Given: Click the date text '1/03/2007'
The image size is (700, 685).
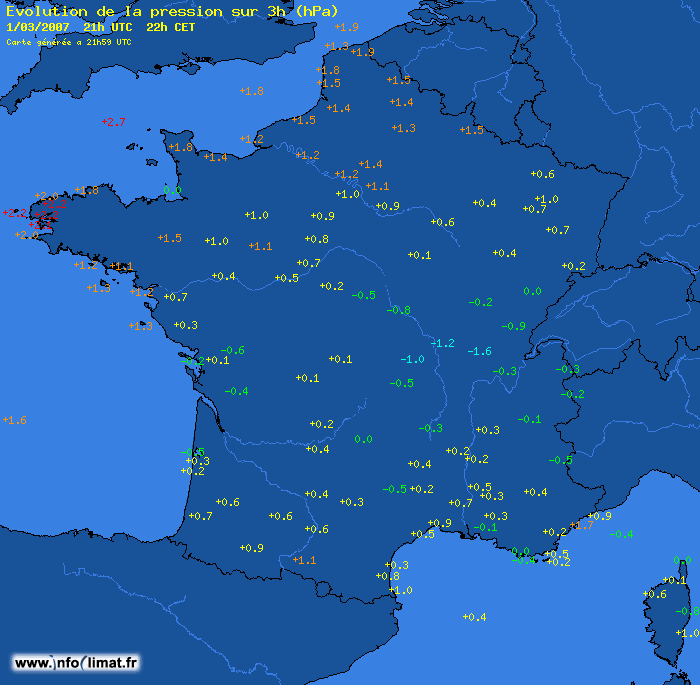Looking at the screenshot, I should [38, 27].
